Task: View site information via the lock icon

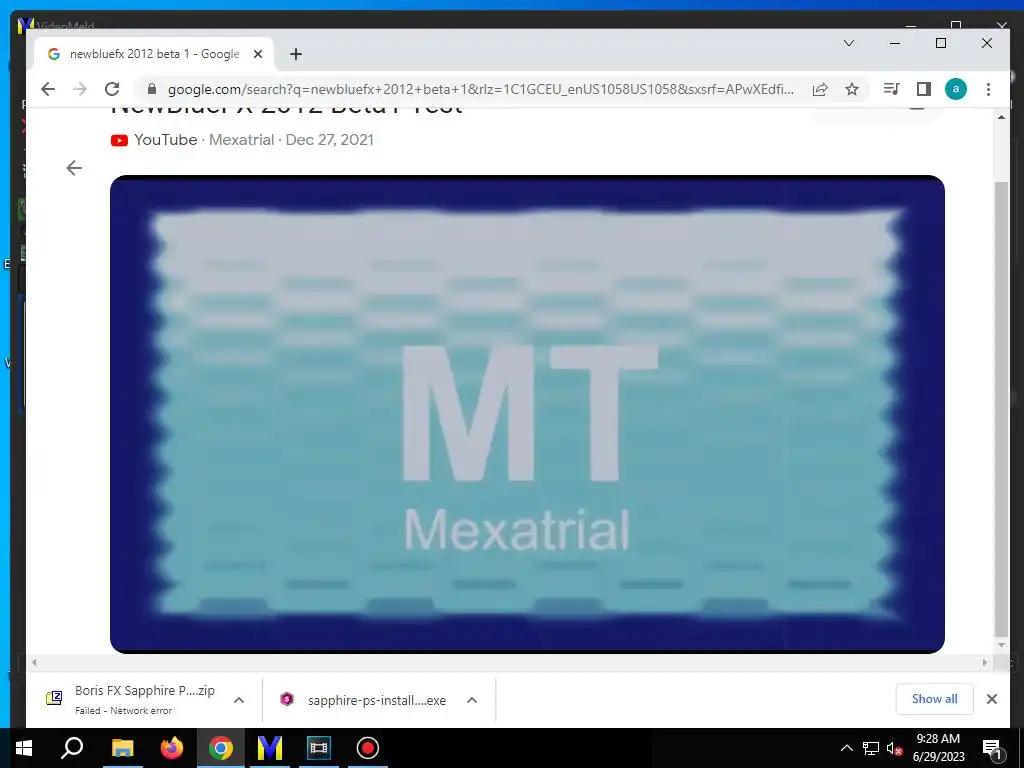Action: coord(152,89)
